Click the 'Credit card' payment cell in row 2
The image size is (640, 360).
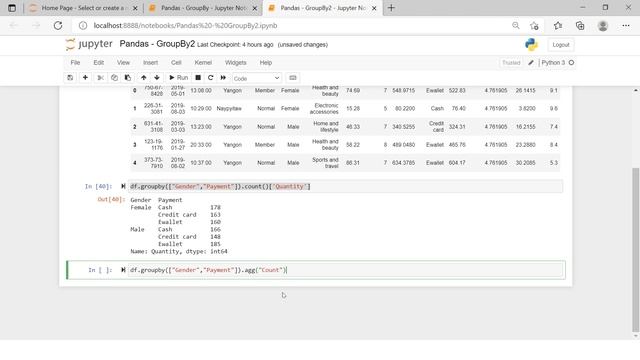(436, 127)
